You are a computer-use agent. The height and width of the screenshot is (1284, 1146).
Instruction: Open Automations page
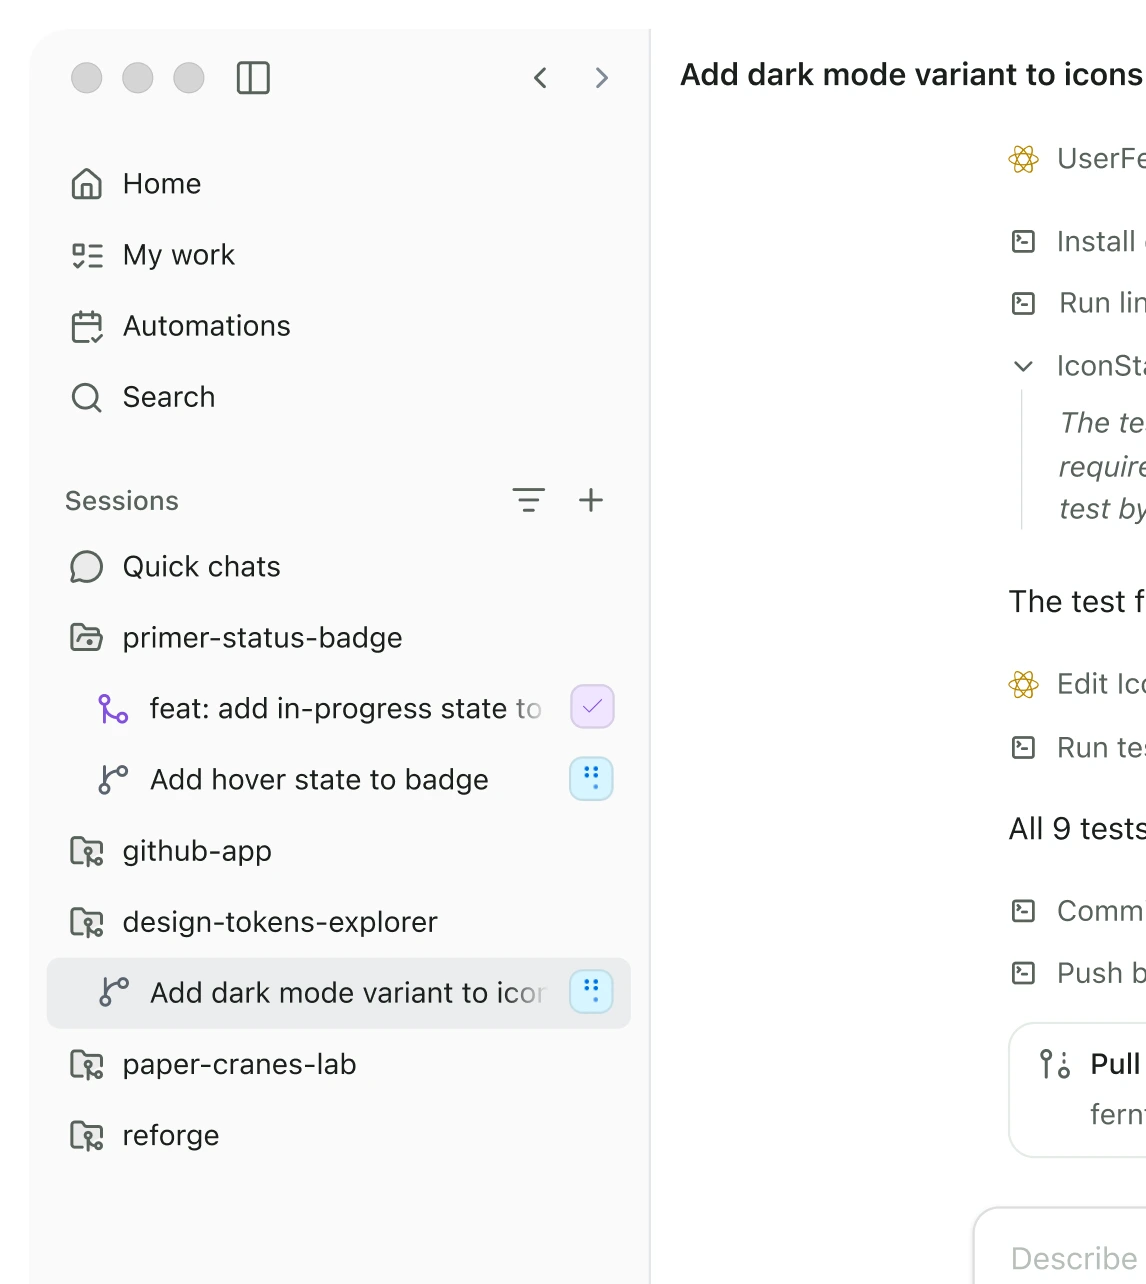coord(339,326)
